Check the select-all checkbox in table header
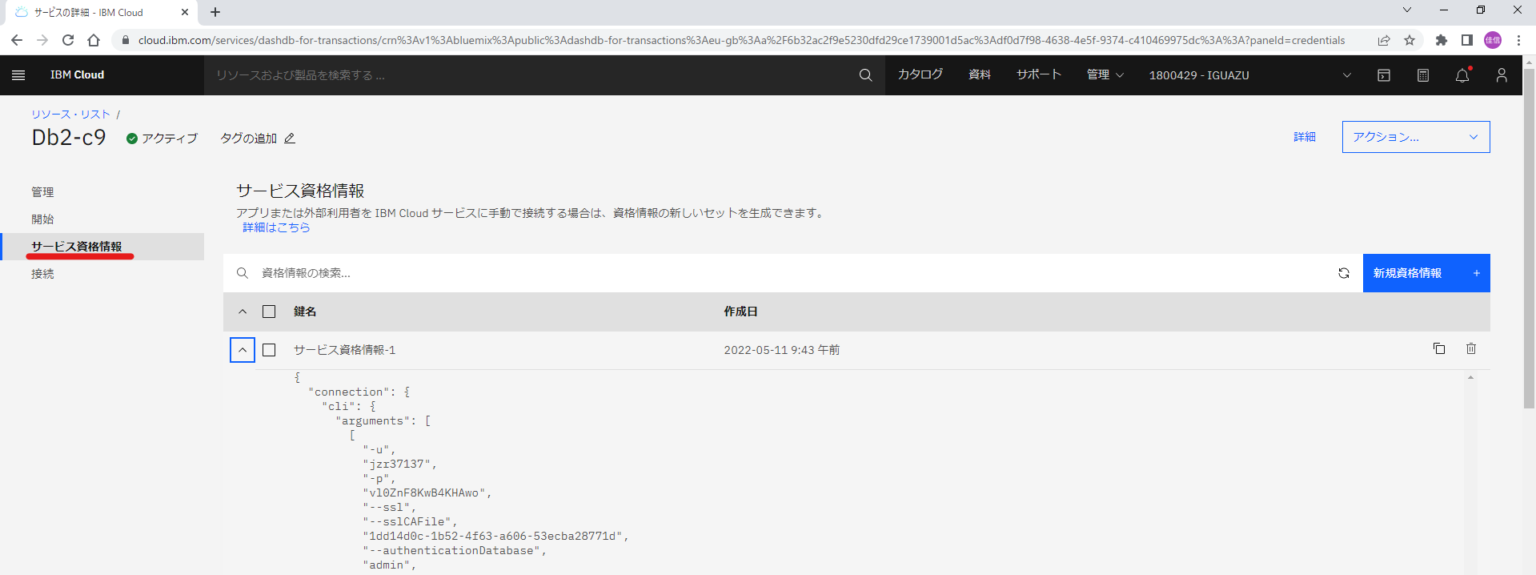The height and width of the screenshot is (575, 1536). [269, 312]
